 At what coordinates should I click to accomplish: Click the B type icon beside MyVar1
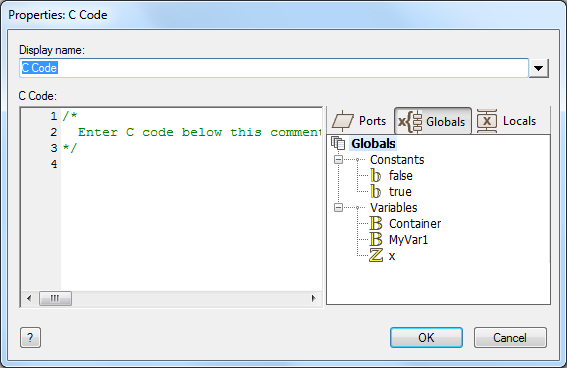[x=376, y=239]
